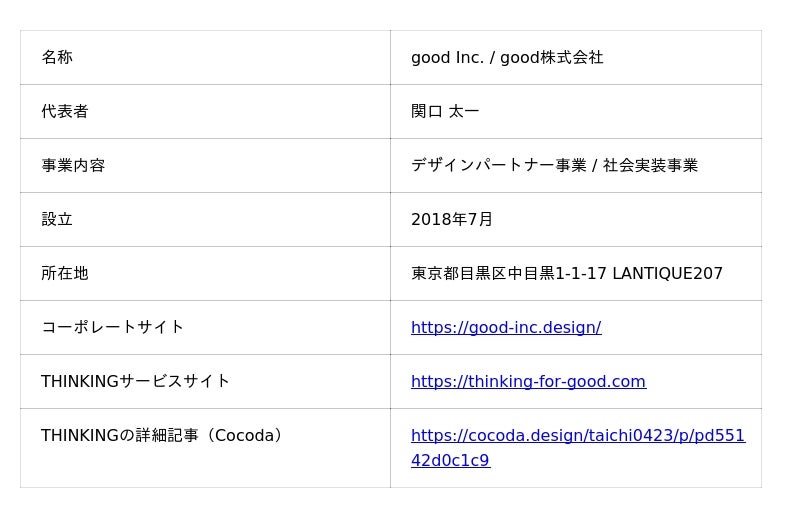Select the 所在地 label cell

coord(65,274)
